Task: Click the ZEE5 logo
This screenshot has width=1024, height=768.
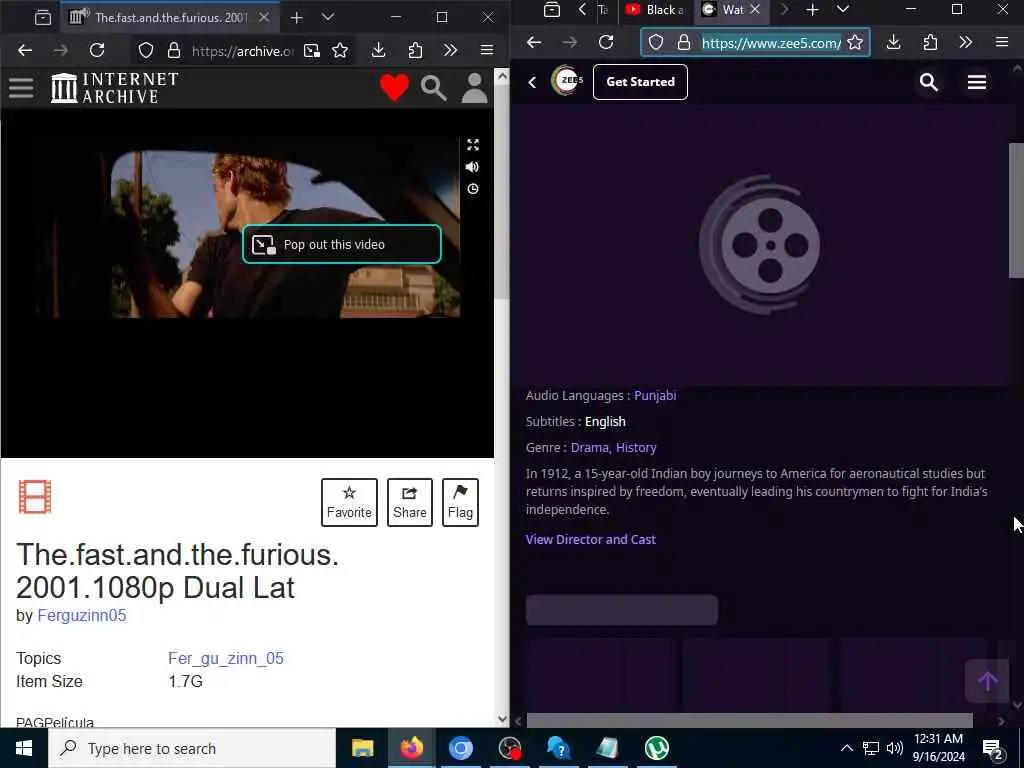Action: pos(567,81)
